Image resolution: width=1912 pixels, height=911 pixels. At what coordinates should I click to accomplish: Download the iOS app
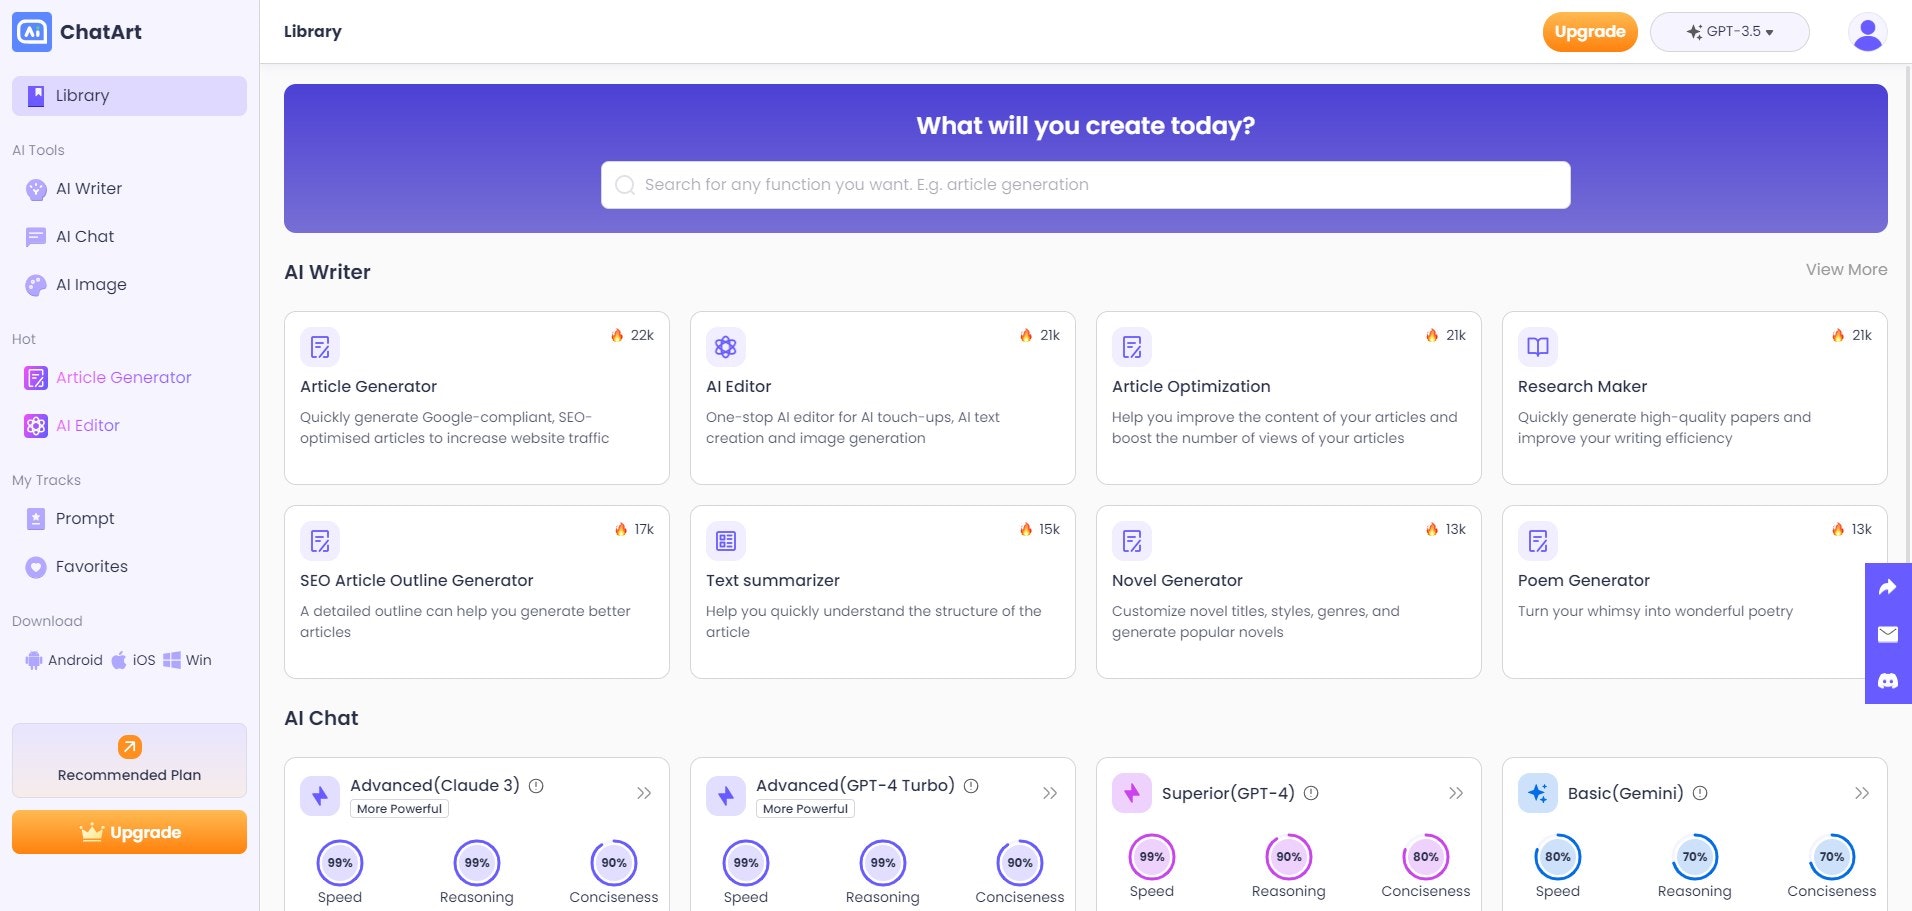tap(133, 660)
